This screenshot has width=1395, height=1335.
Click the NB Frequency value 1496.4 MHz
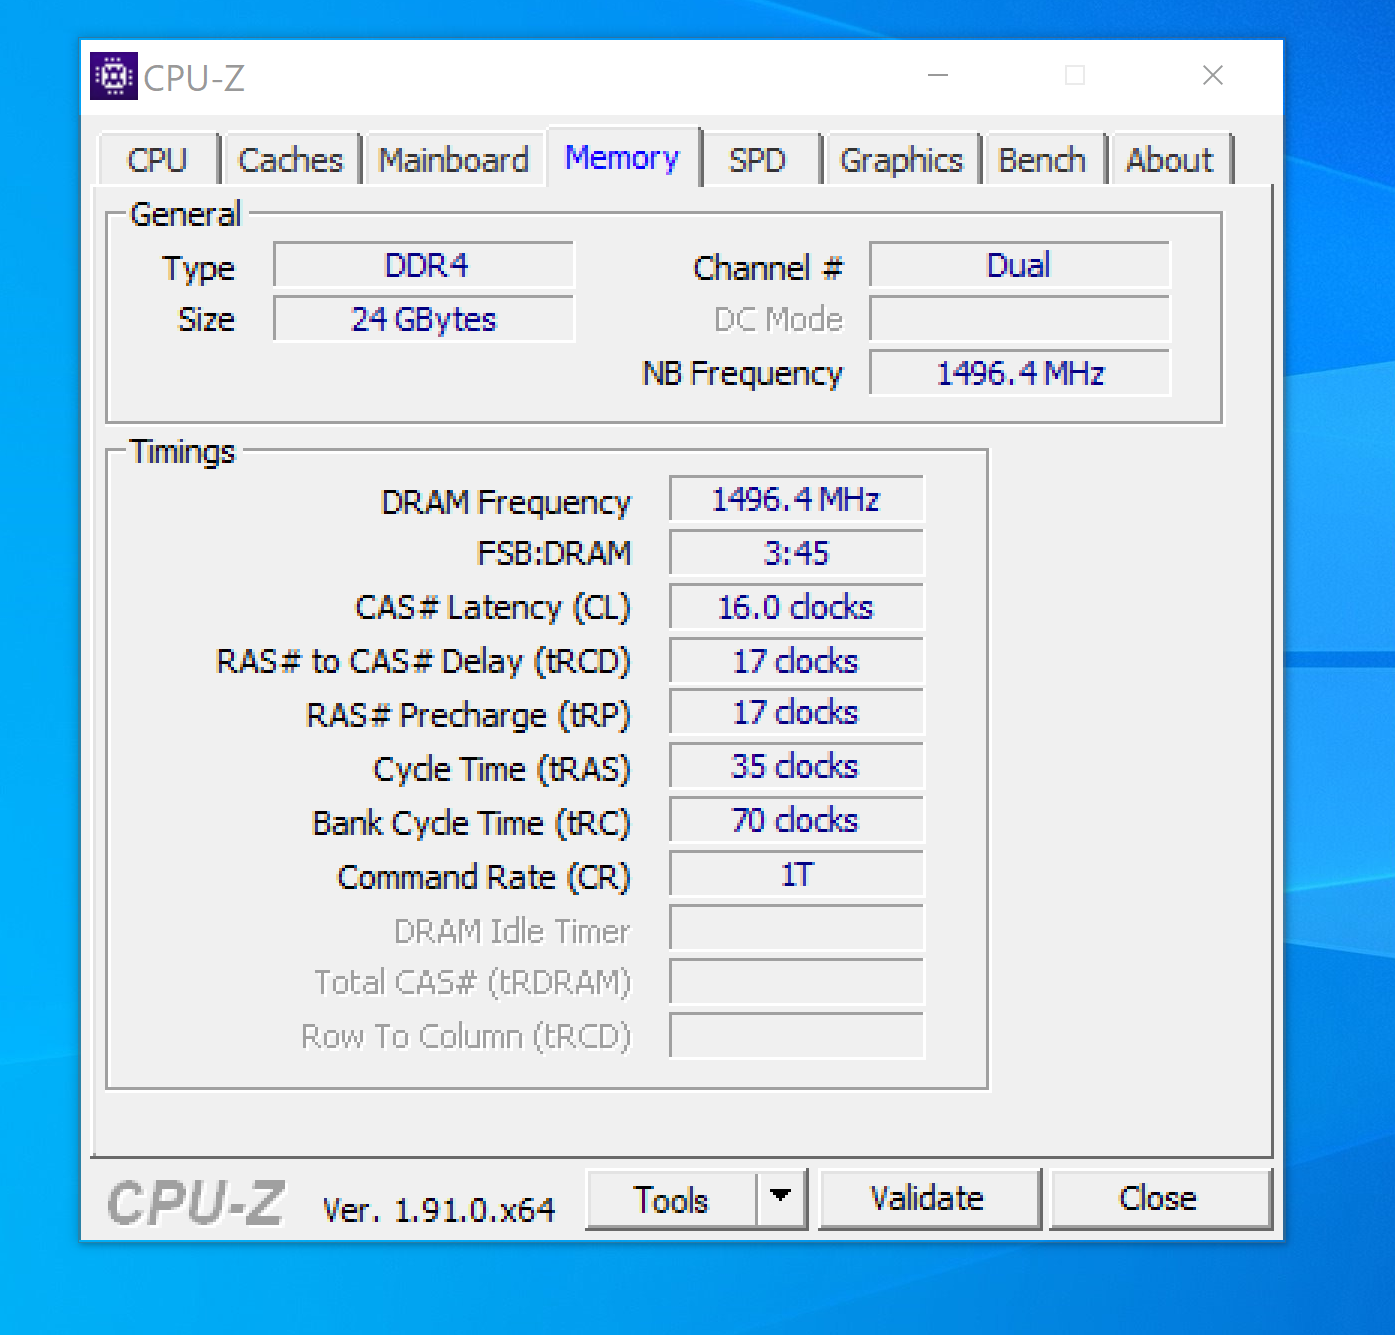1019,373
